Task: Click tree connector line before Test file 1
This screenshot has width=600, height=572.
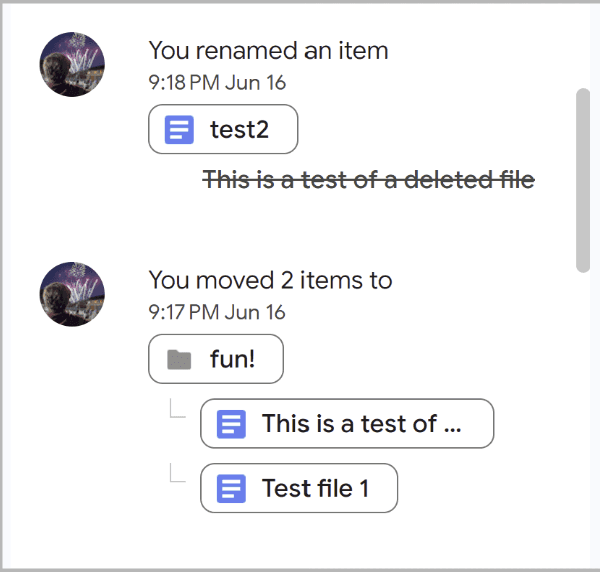Action: [178, 473]
